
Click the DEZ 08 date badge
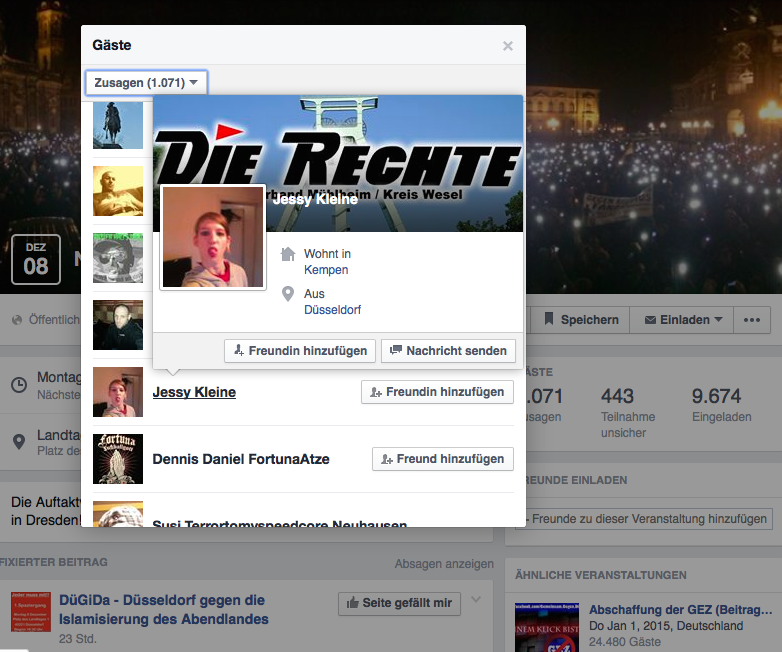(x=36, y=259)
